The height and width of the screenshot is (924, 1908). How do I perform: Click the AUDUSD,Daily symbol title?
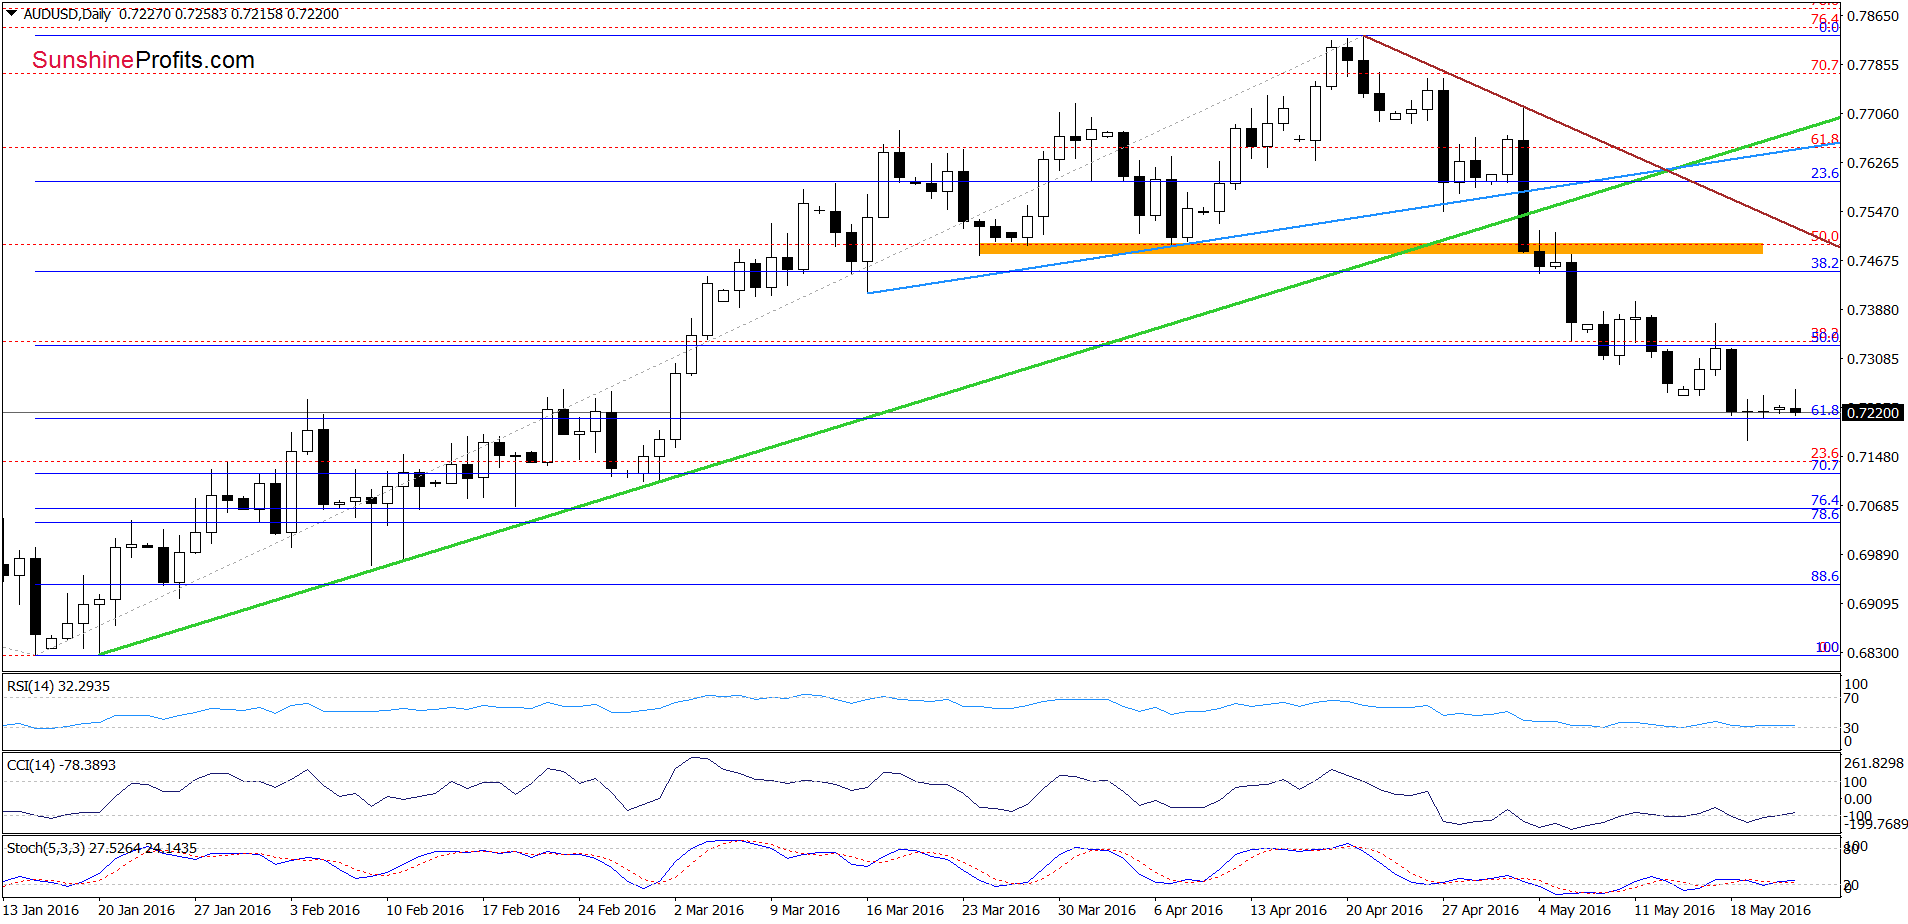[67, 14]
